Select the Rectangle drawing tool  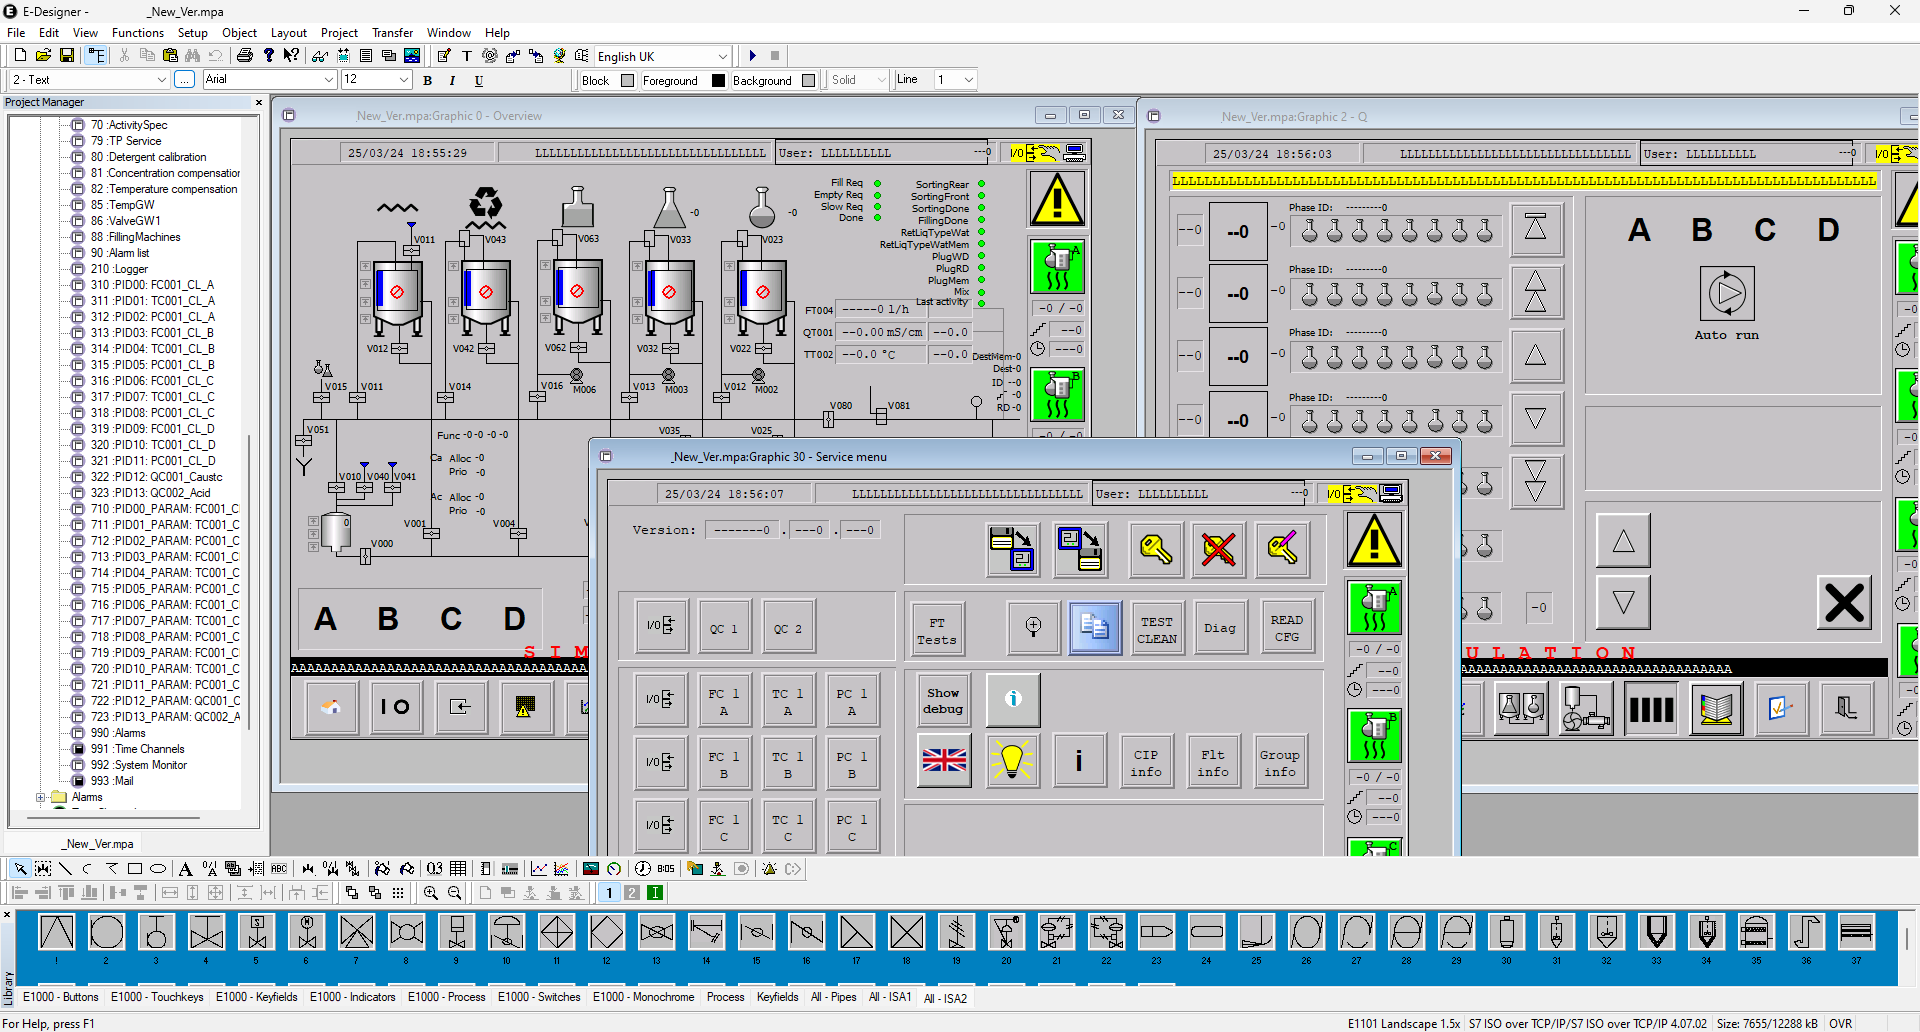135,869
